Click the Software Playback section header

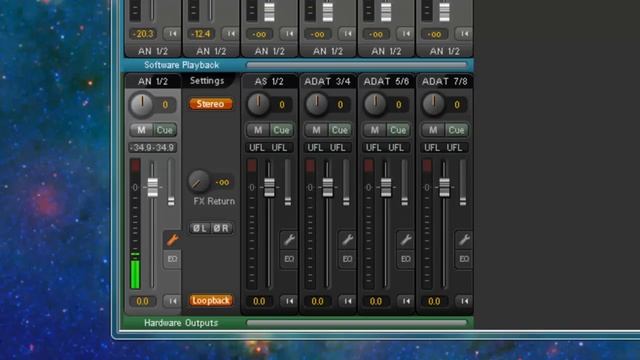pos(182,65)
